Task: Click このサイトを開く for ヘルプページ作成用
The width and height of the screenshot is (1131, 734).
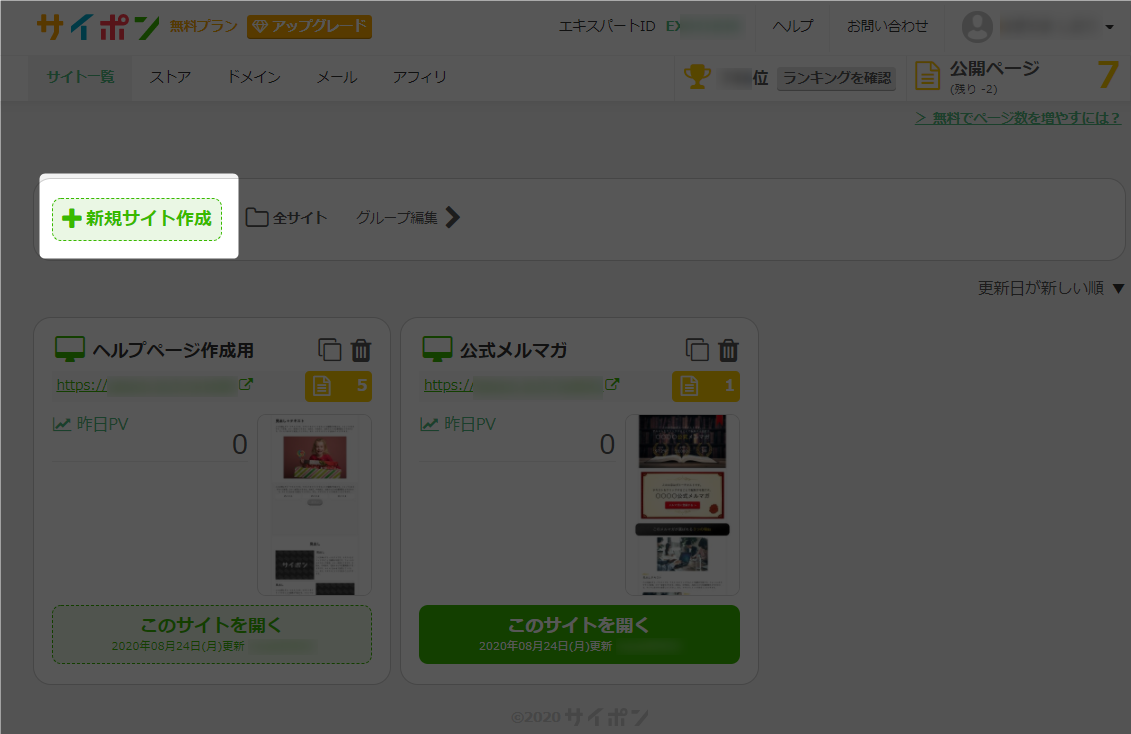Action: 212,634
